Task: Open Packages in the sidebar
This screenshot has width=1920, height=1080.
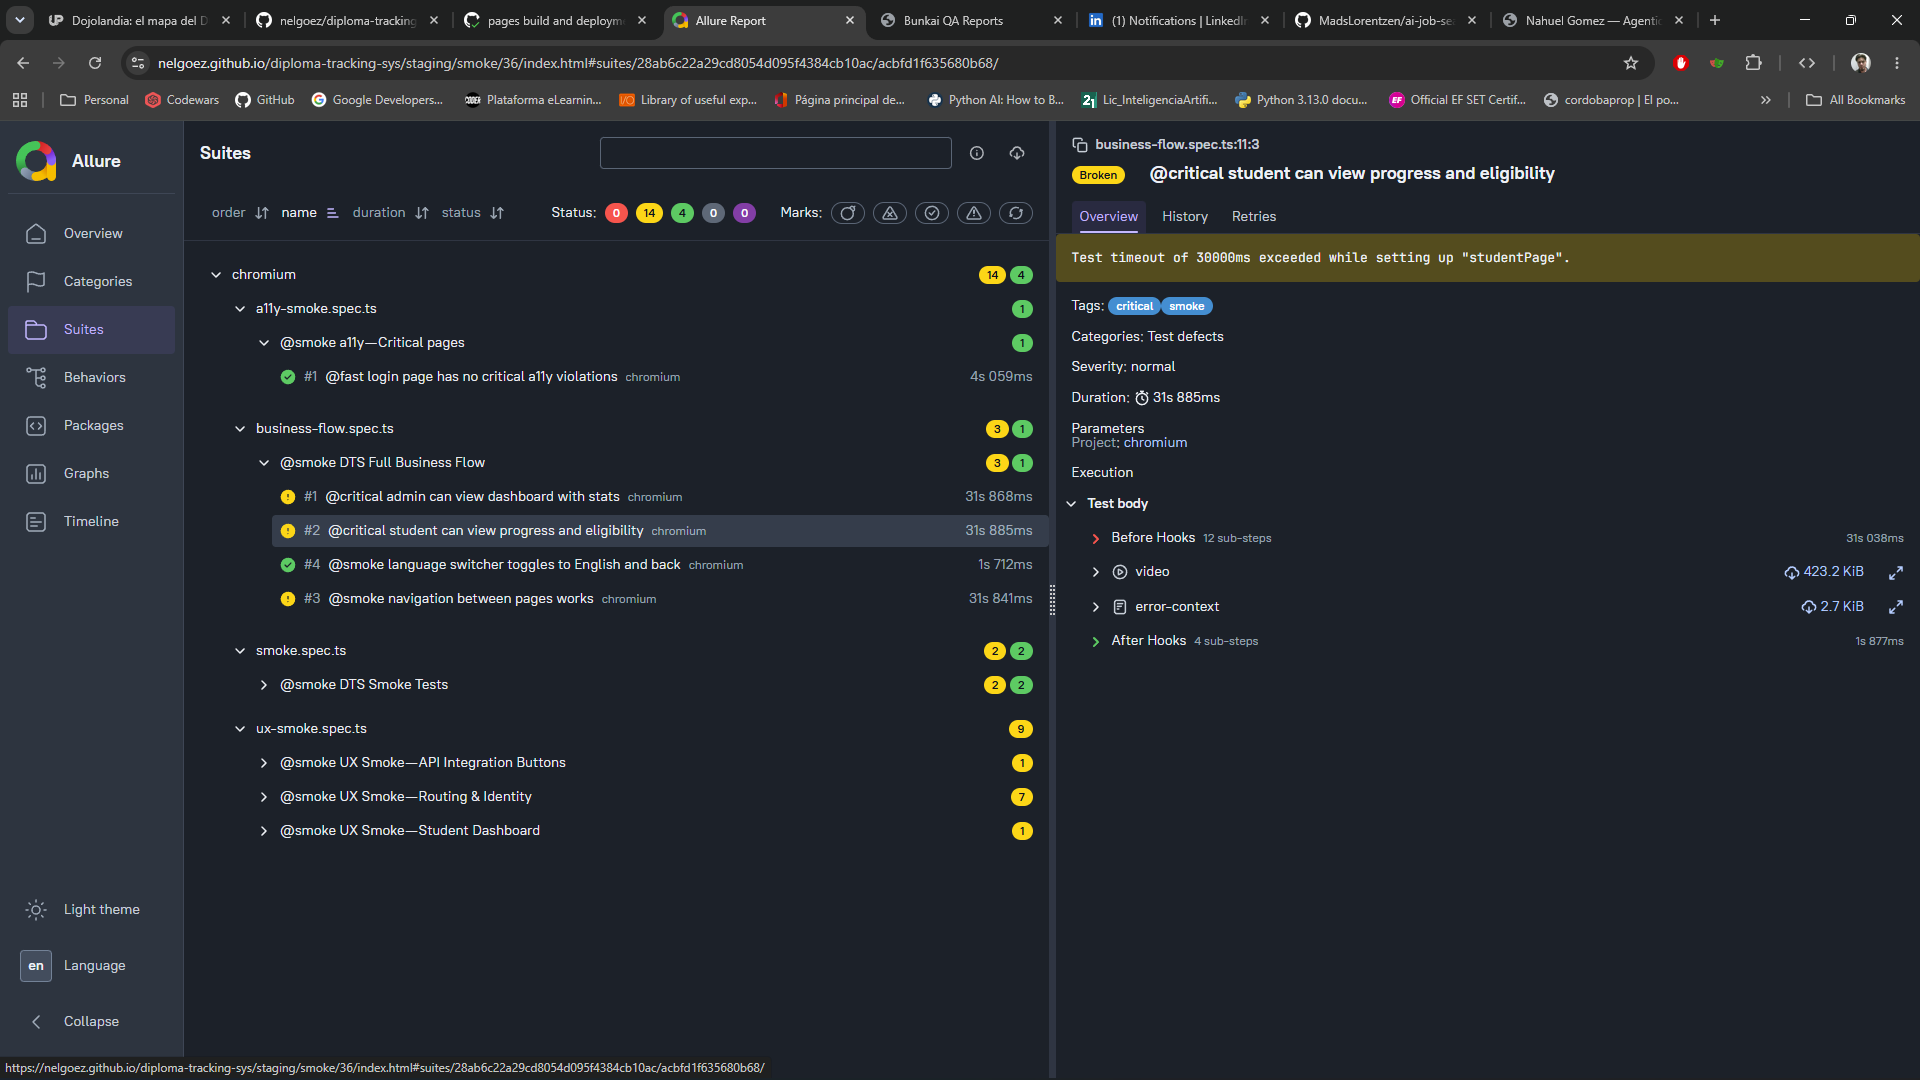Action: (92, 425)
